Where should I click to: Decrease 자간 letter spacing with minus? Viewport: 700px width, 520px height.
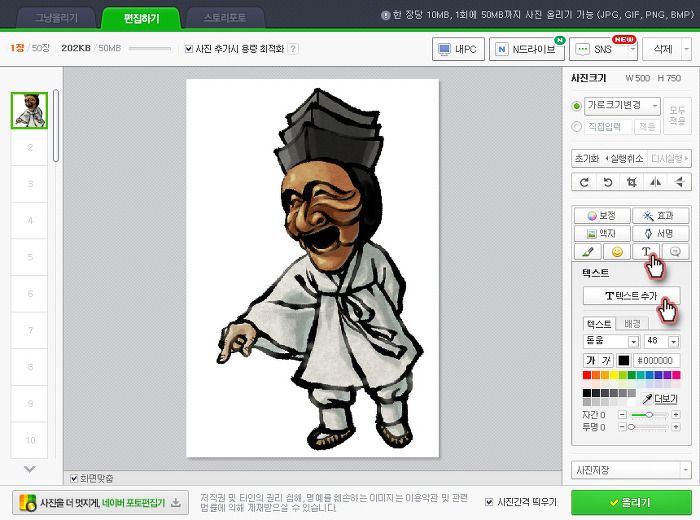pos(622,415)
